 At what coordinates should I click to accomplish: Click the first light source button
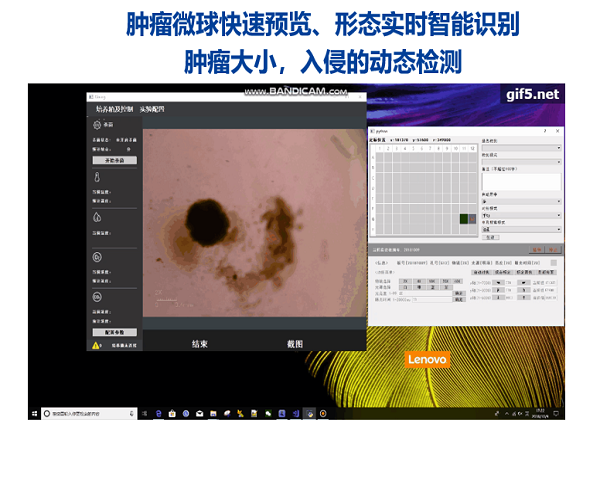pos(405,287)
